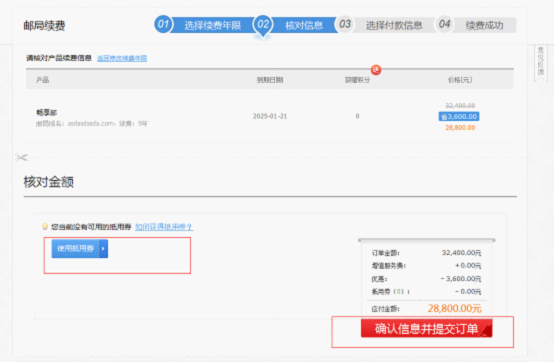
Task: Click the step 03 circle icon
Action: 344,24
